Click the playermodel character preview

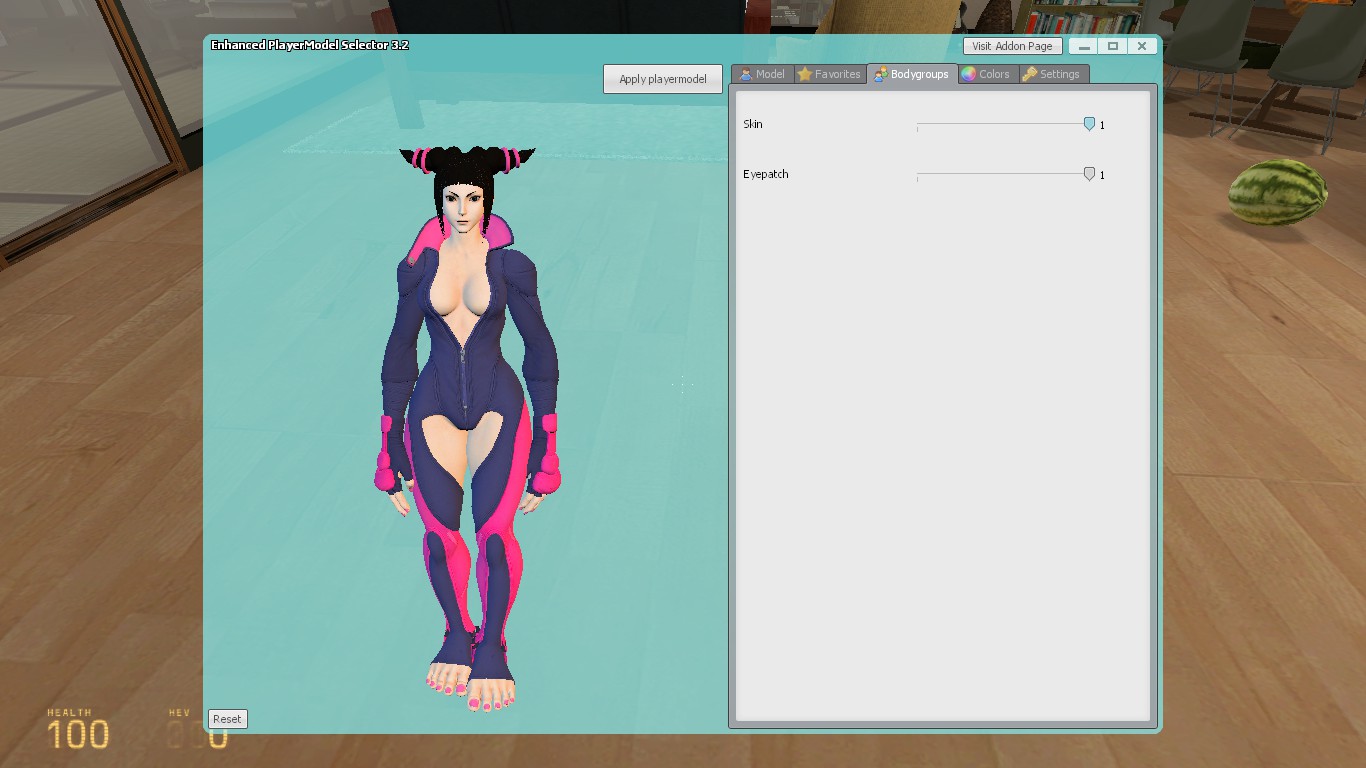(x=468, y=430)
